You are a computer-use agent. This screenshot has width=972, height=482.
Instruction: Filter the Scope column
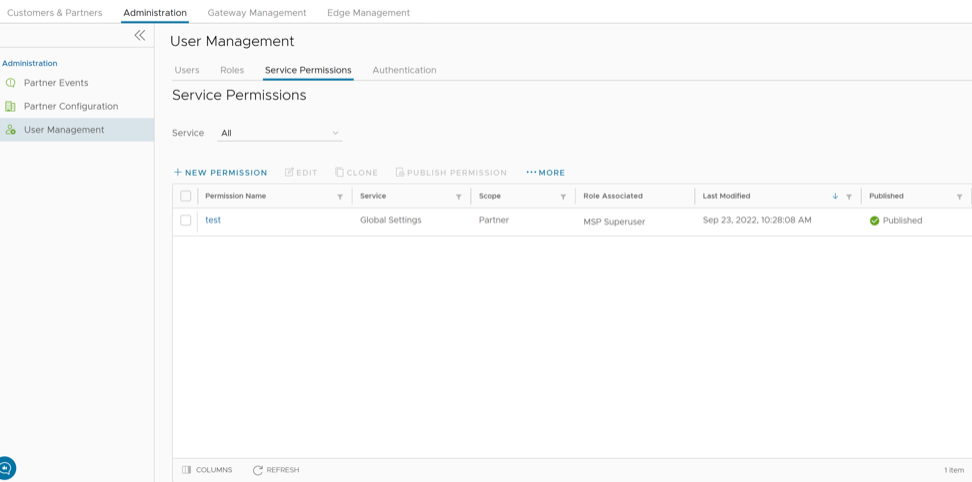[563, 197]
